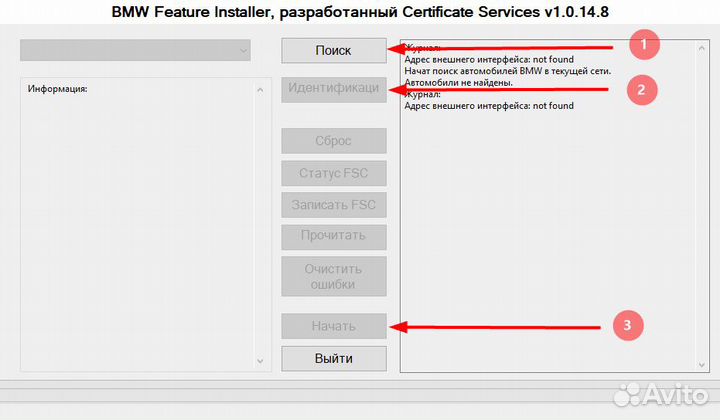Expand the vehicle selection dropdown
This screenshot has height=420, width=720.
[243, 50]
